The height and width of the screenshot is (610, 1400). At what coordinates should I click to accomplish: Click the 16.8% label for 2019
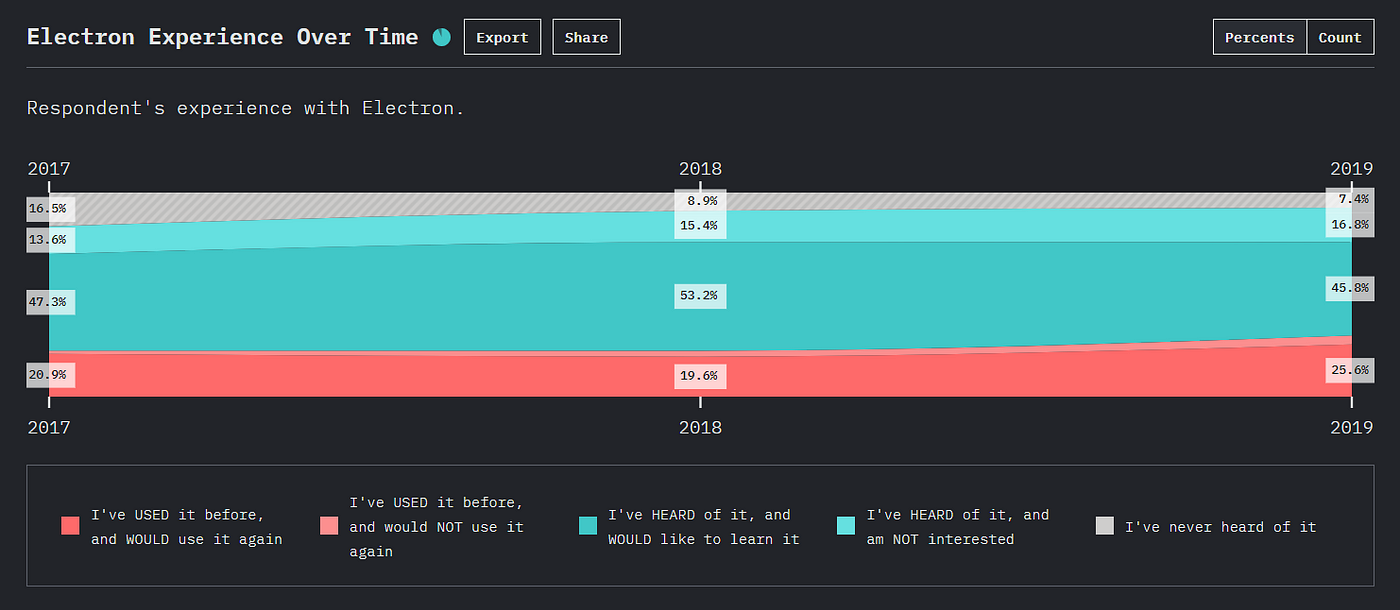coord(1352,225)
